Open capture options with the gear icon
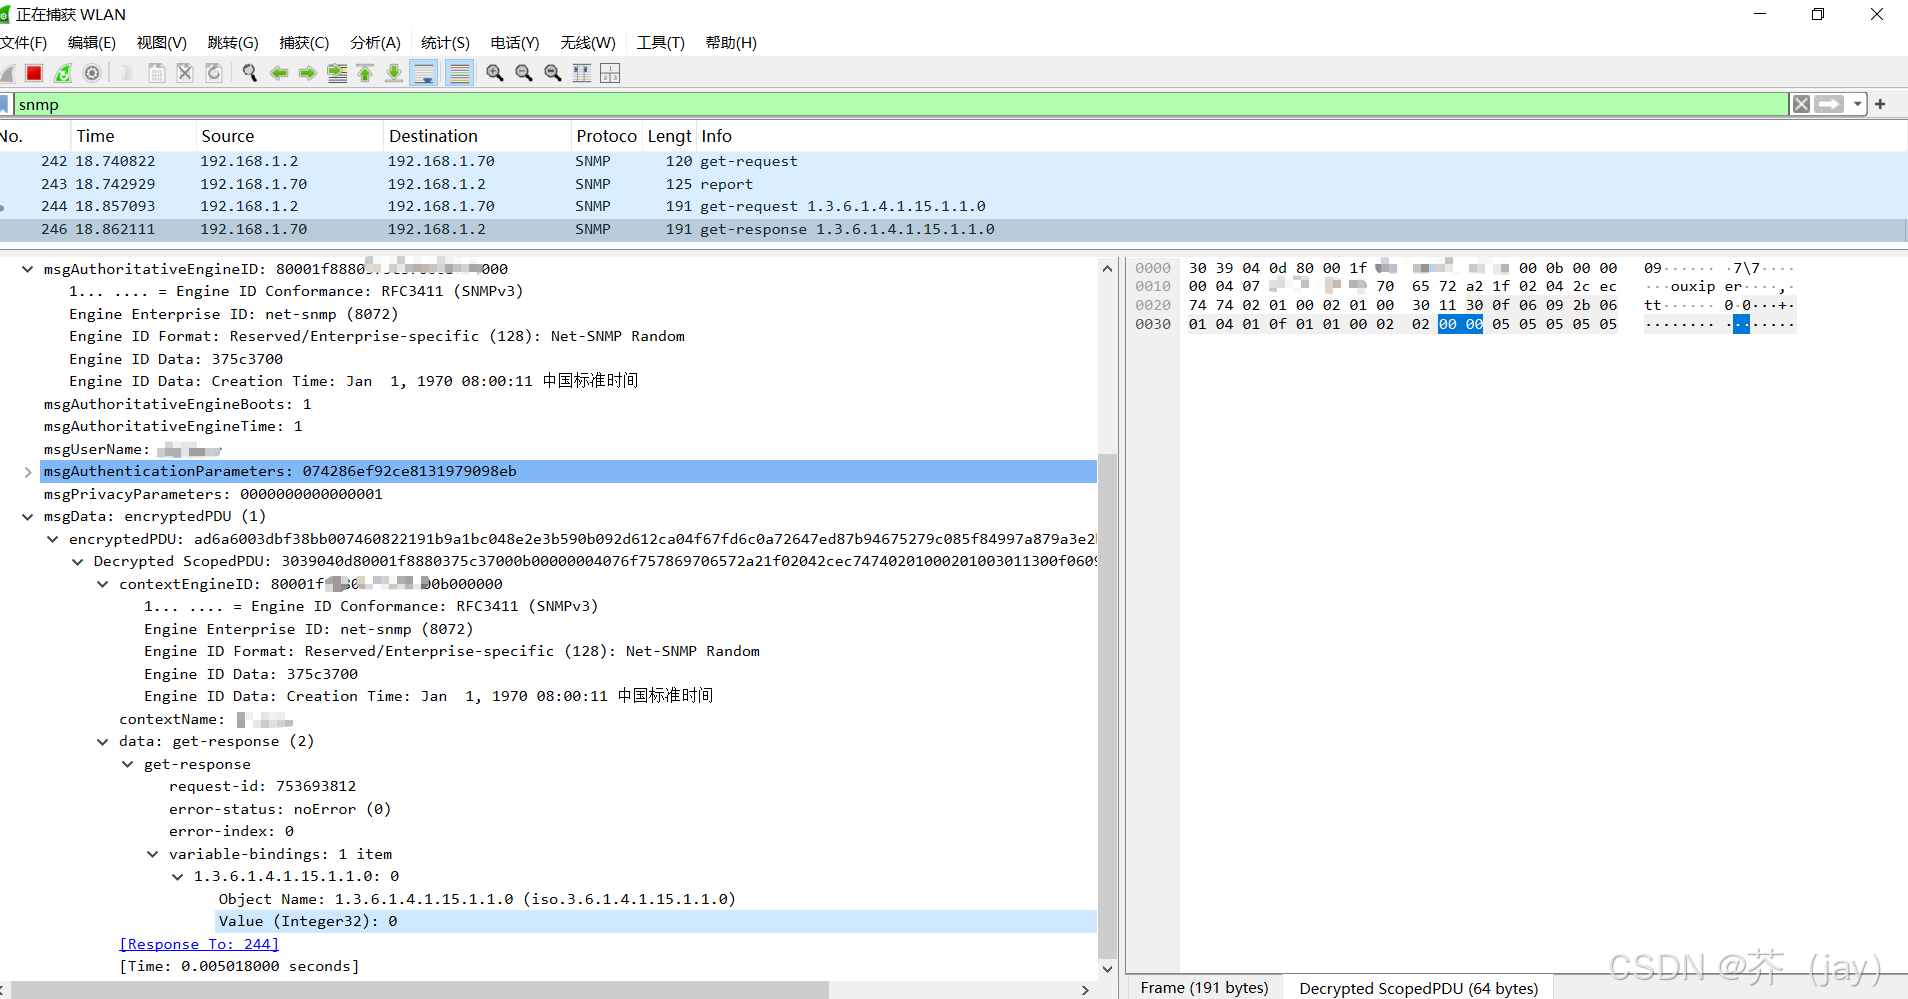 [x=92, y=72]
